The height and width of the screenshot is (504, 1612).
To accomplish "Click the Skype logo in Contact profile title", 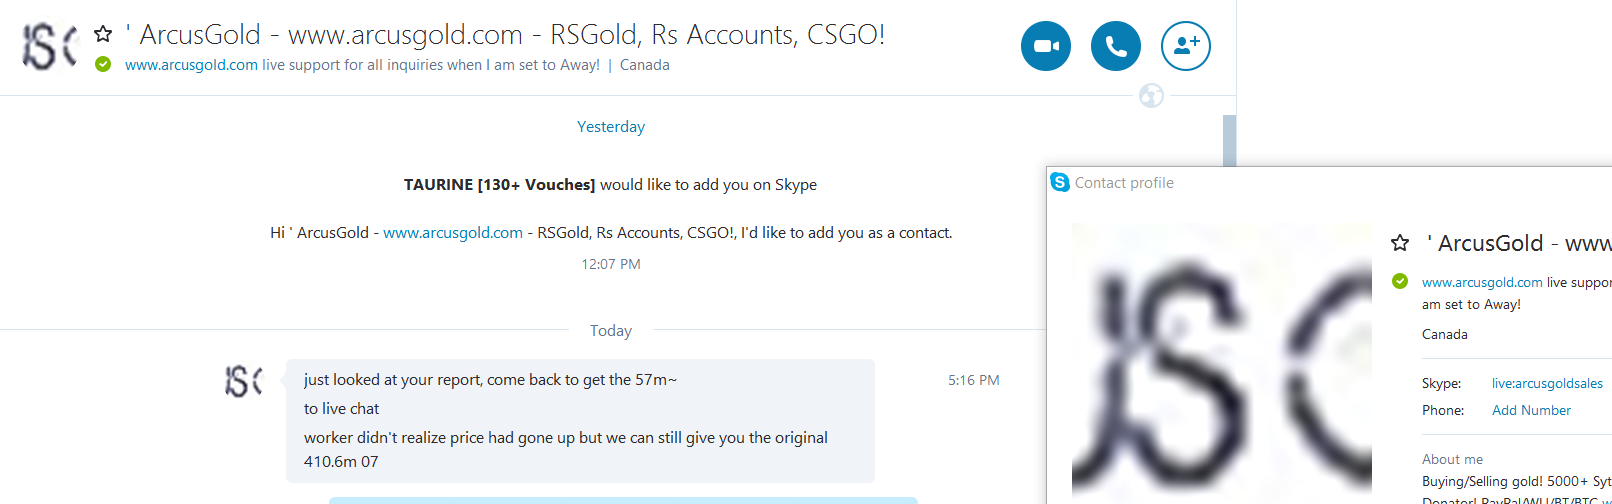I will coord(1060,182).
